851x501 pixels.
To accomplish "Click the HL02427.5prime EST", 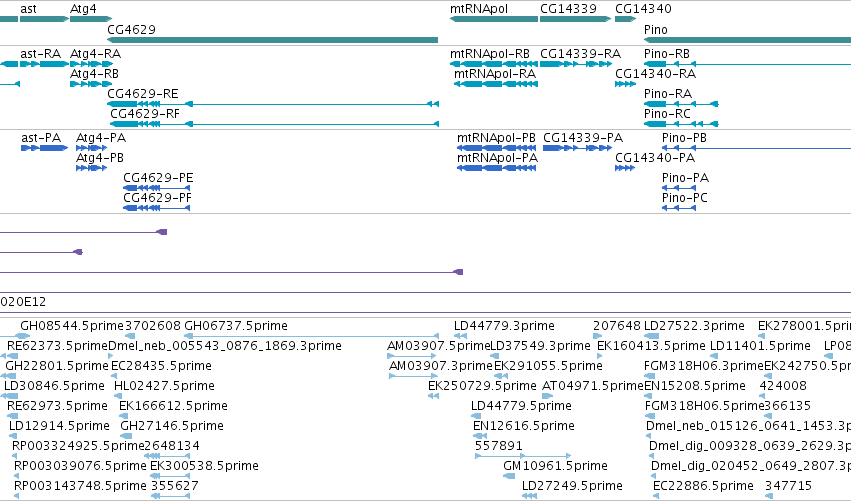I will [164, 386].
